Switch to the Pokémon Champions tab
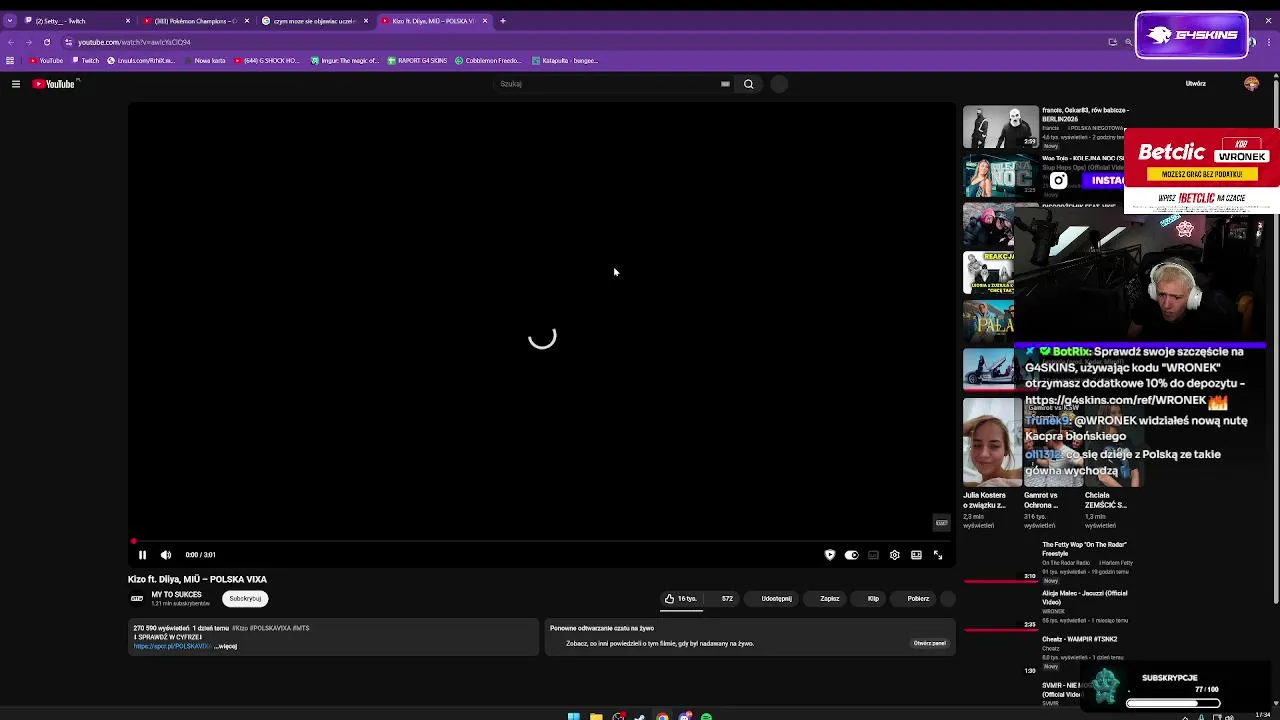The height and width of the screenshot is (720, 1280). pyautogui.click(x=195, y=21)
